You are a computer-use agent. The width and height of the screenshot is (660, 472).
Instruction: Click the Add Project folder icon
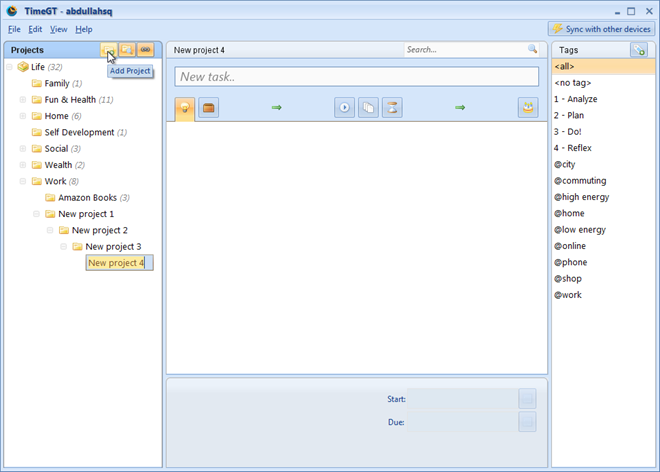point(109,50)
